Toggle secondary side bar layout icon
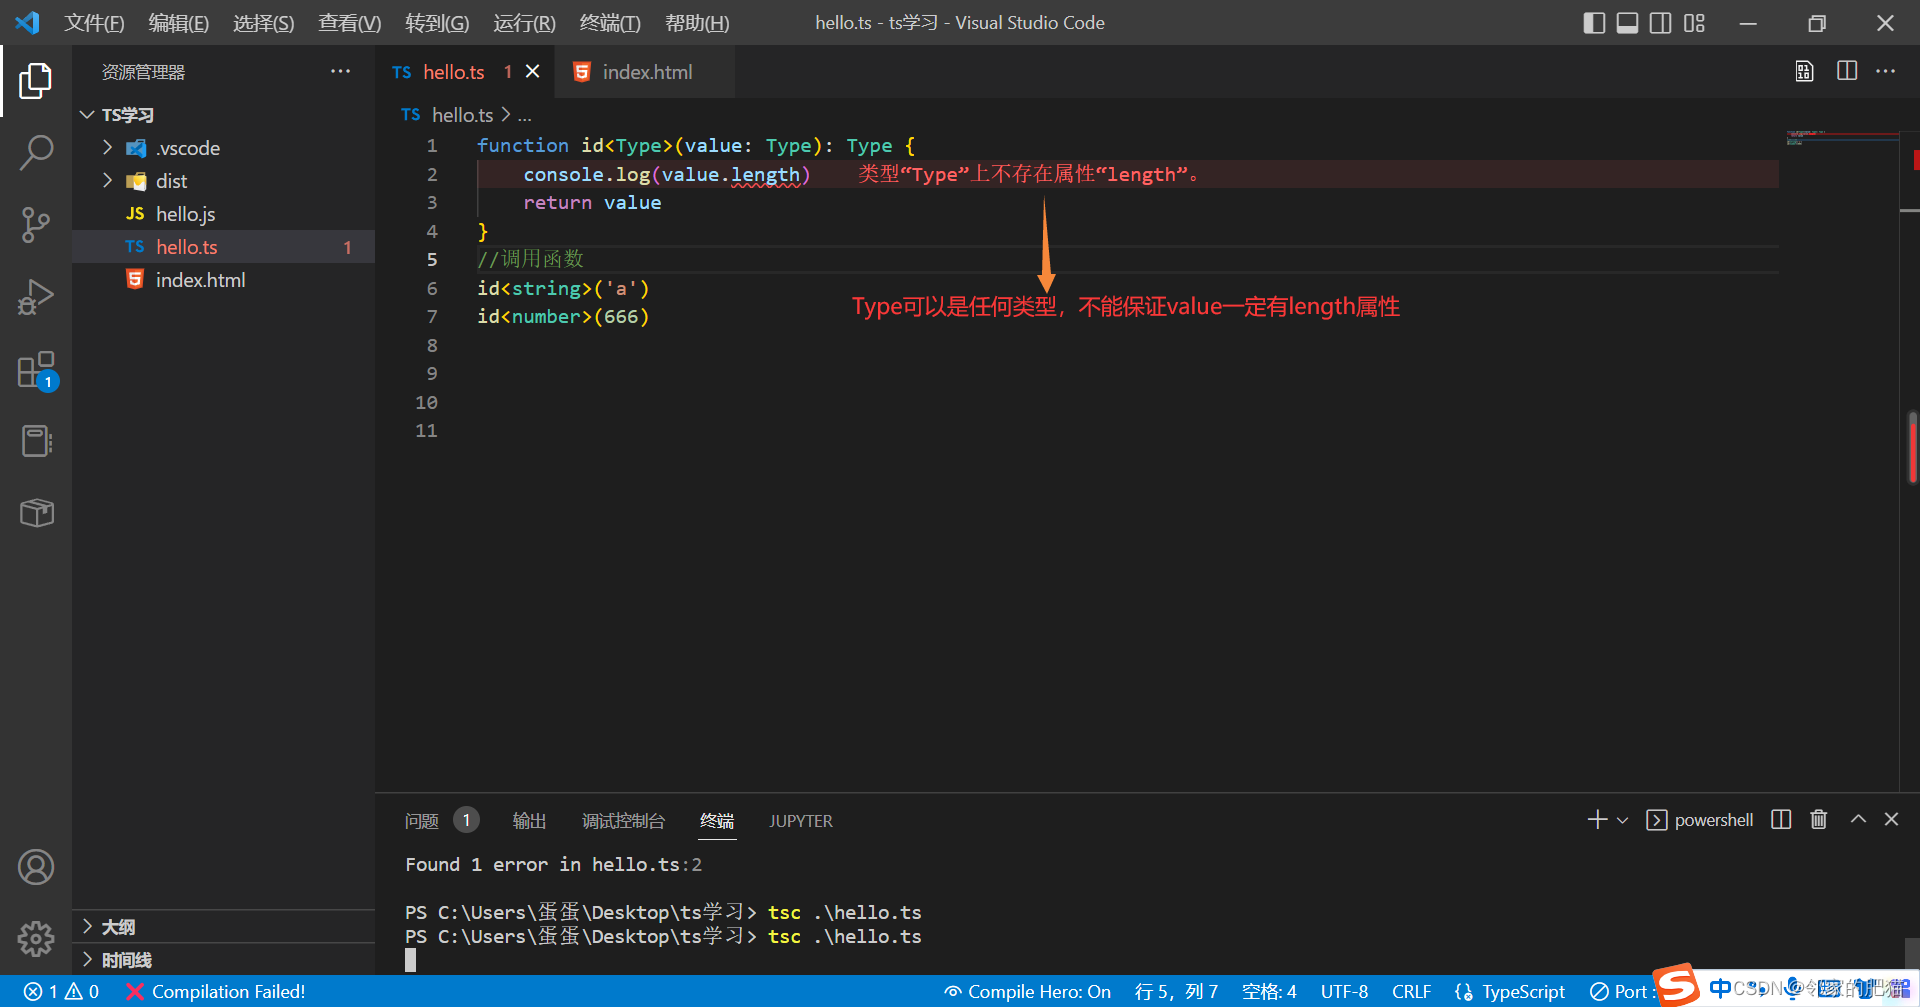The image size is (1920, 1007). tap(1661, 23)
